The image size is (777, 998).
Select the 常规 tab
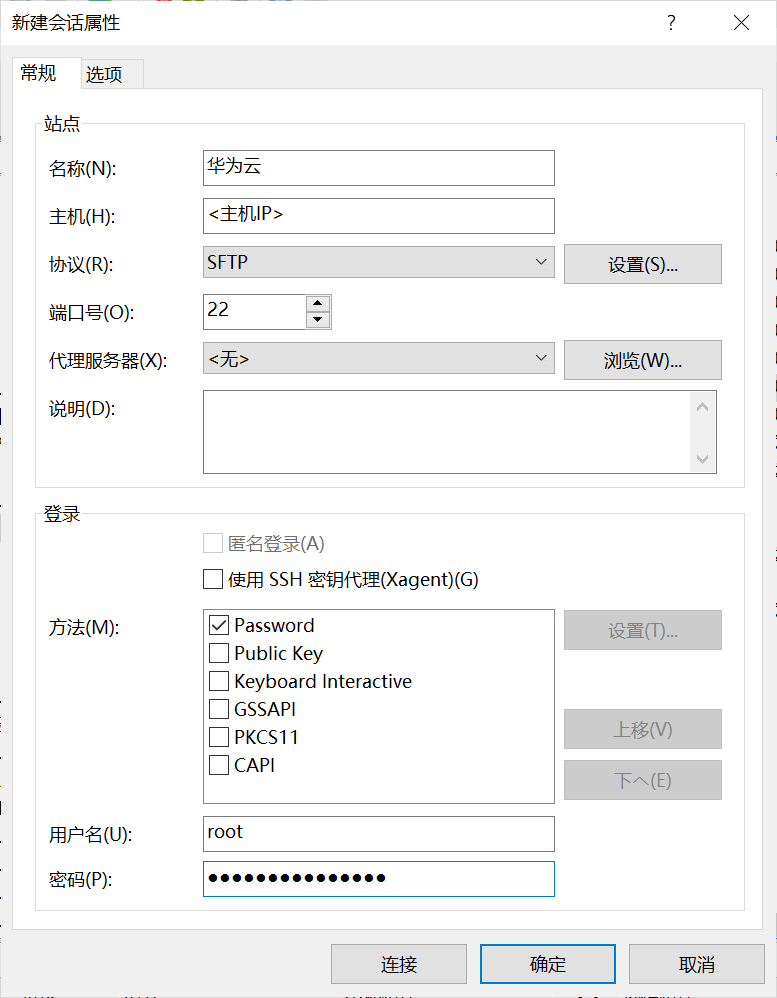[39, 73]
